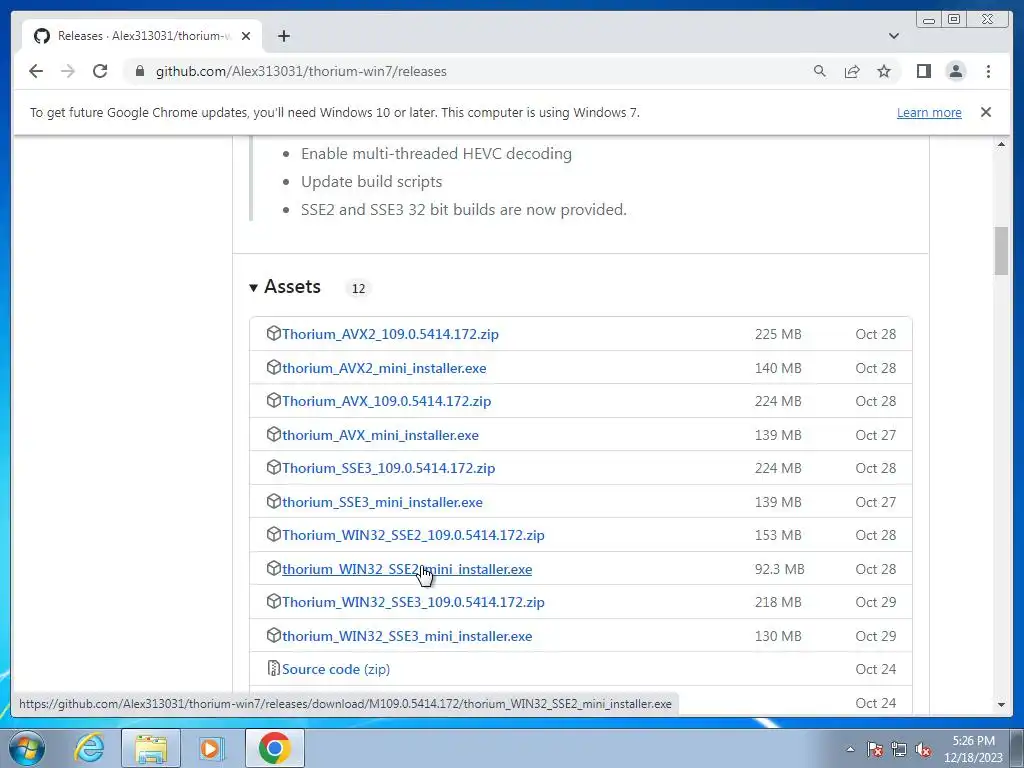Click the 130 MB size text
1024x768 pixels.
tap(778, 636)
